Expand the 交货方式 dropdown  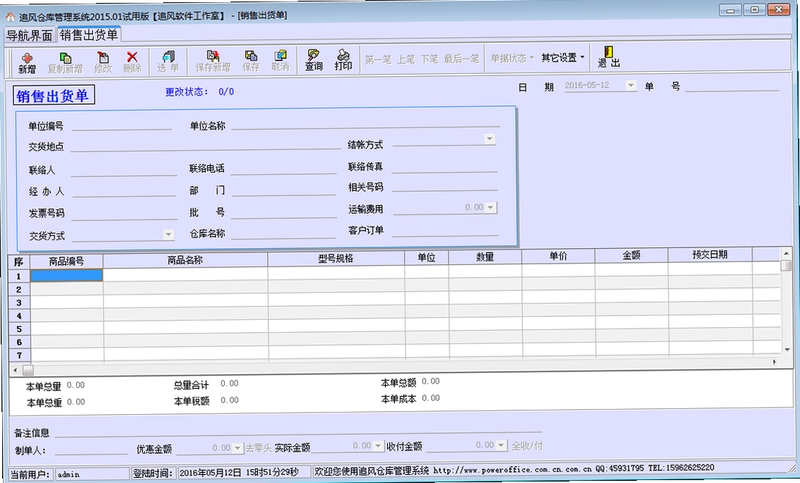[x=168, y=234]
